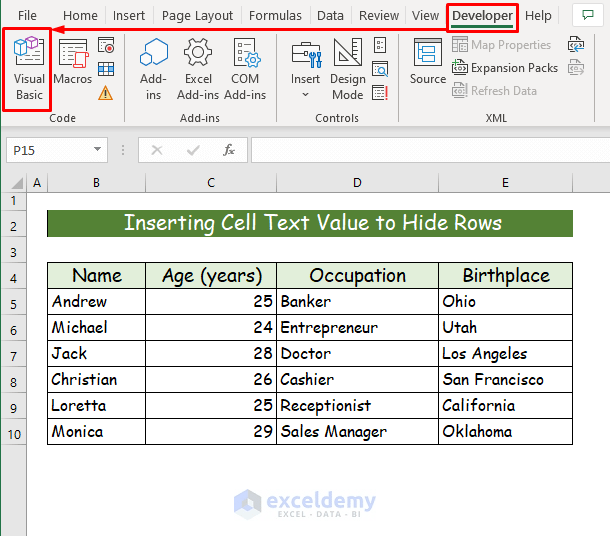Switch to the Review tab
The width and height of the screenshot is (610, 536).
click(x=379, y=16)
